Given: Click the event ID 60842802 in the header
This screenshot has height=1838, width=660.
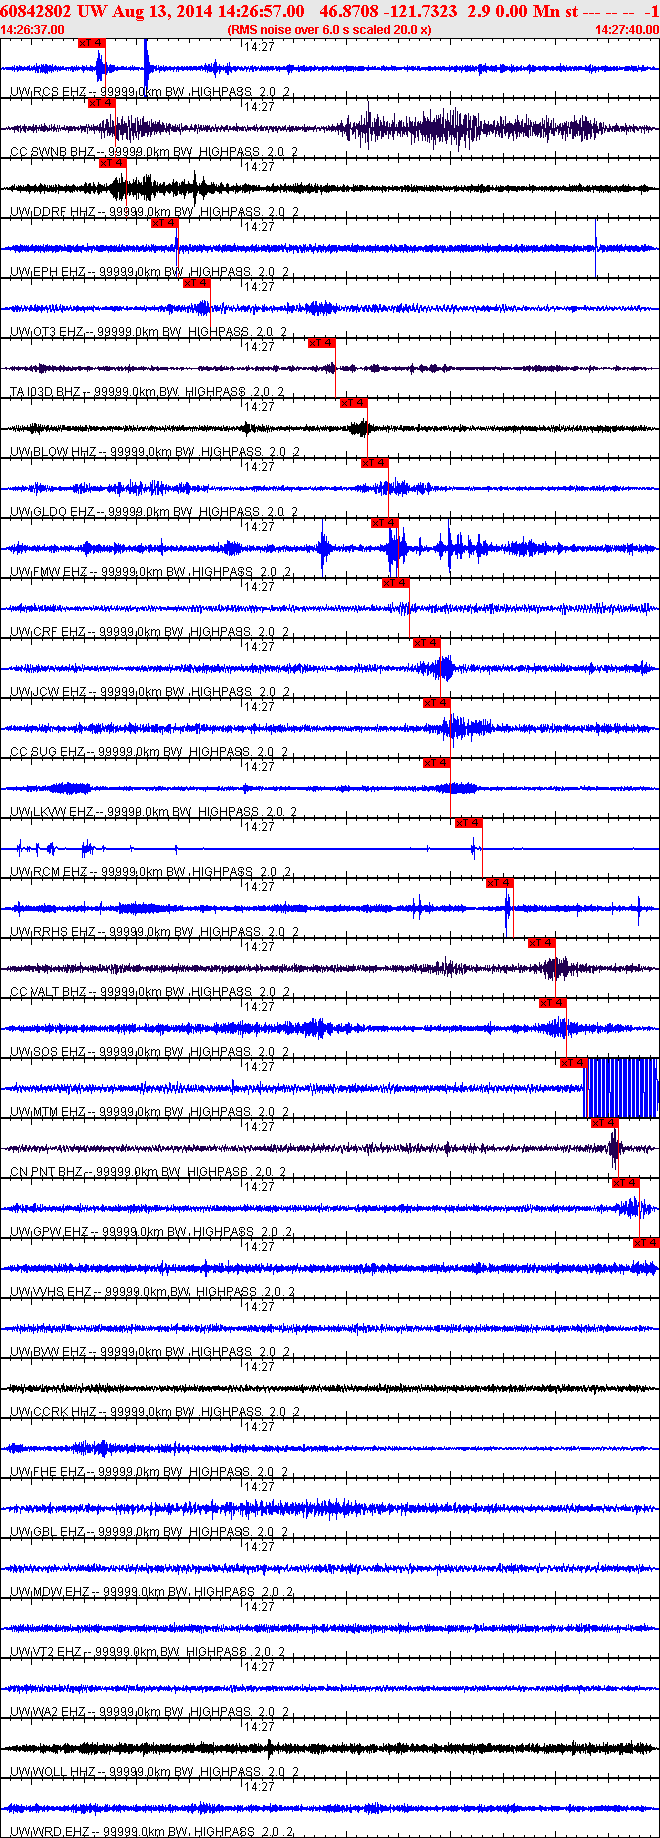Looking at the screenshot, I should (36, 11).
